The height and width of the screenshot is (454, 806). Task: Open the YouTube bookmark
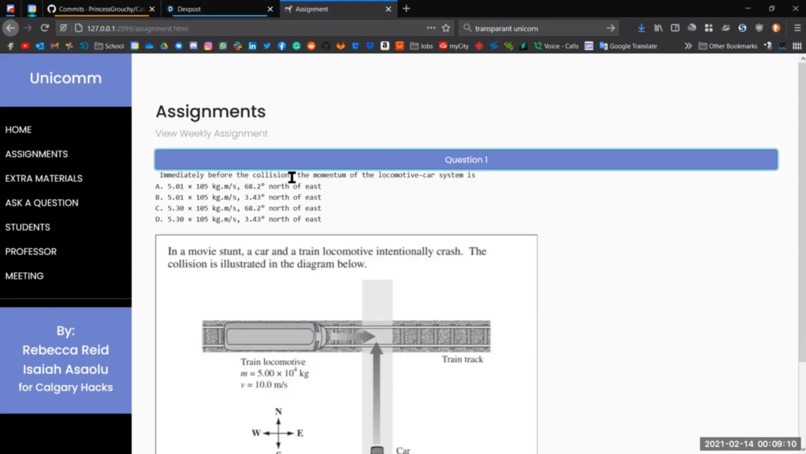[x=25, y=46]
